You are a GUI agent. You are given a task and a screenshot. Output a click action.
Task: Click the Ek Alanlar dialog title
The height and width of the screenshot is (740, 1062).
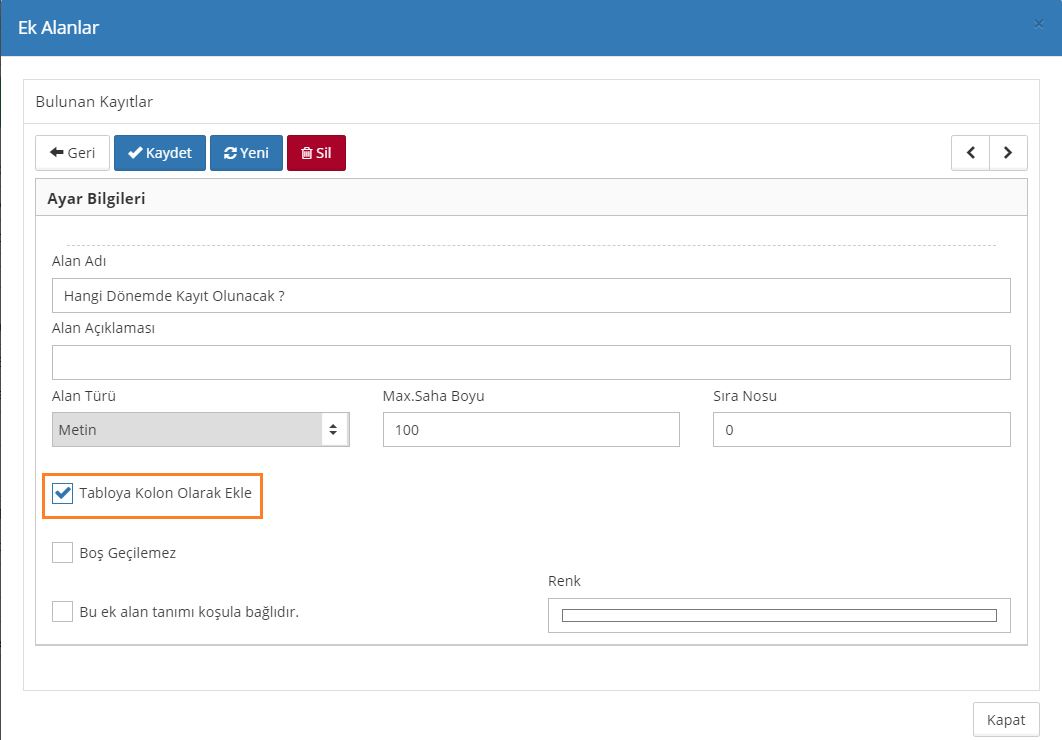click(x=58, y=27)
